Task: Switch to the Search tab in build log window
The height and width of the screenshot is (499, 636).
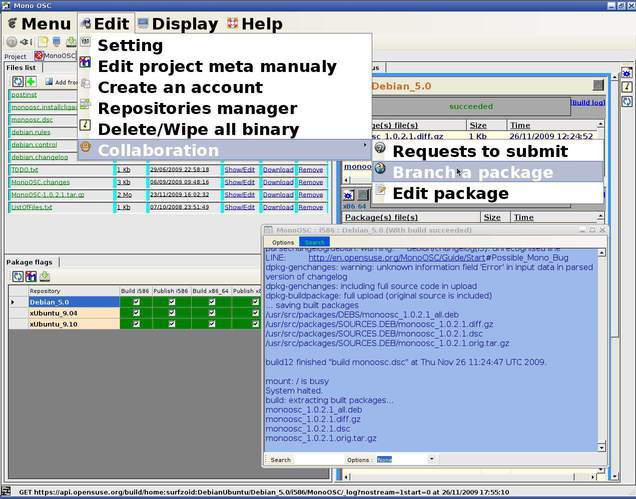Action: tap(314, 242)
